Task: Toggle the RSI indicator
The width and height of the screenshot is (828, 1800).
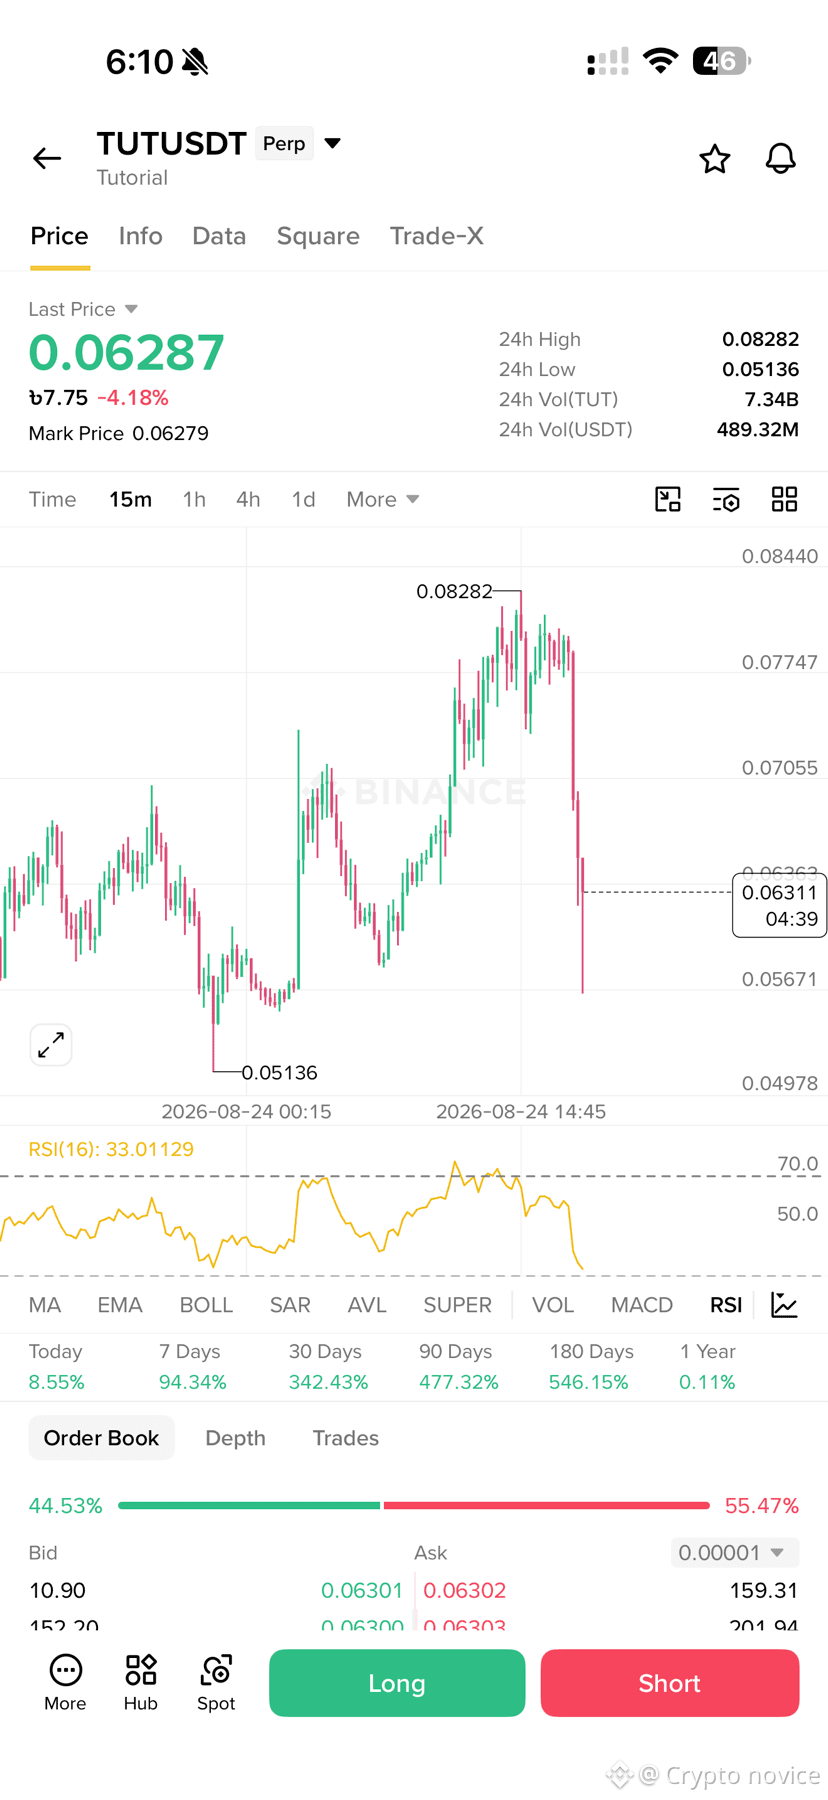Action: (x=726, y=1305)
